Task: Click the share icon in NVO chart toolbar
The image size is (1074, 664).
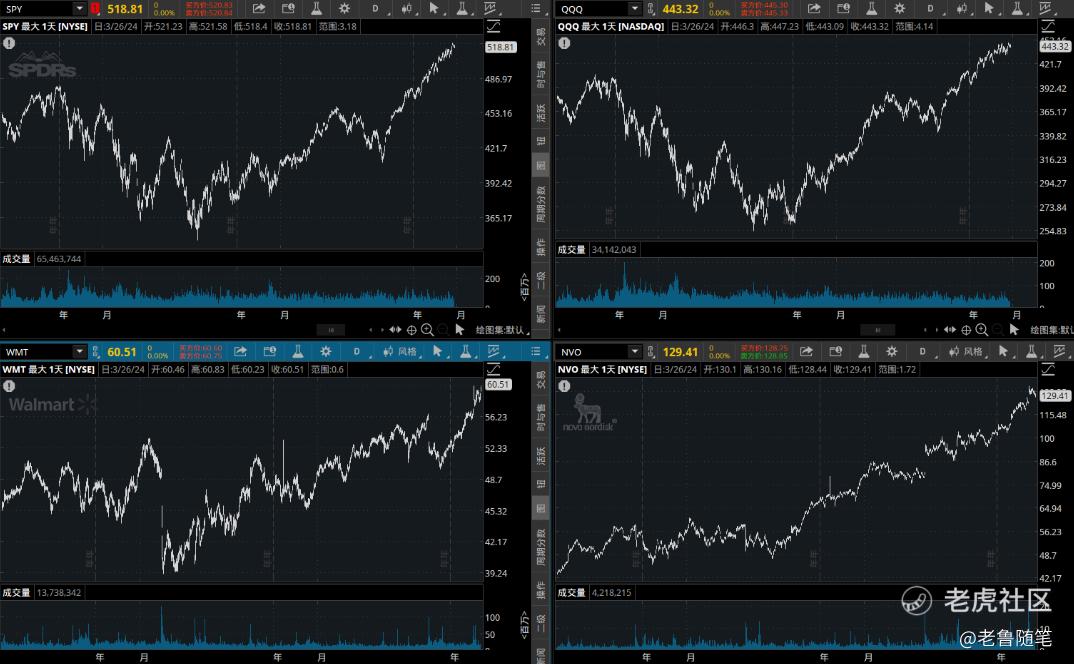Action: pos(806,352)
